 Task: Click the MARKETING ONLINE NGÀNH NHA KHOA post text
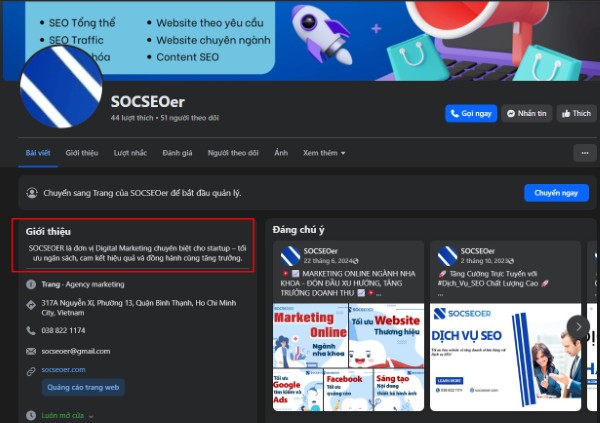point(348,283)
